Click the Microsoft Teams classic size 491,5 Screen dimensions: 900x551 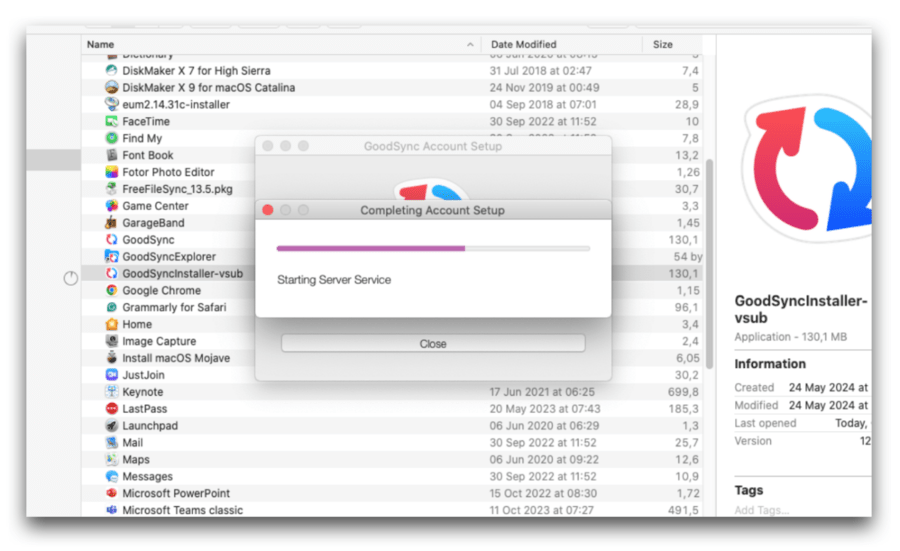683,510
